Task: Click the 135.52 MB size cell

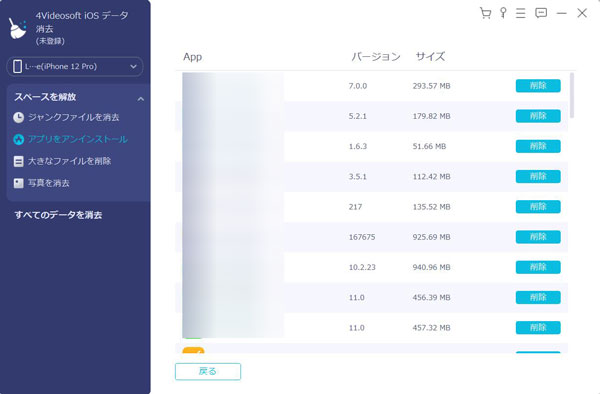Action: [431, 207]
